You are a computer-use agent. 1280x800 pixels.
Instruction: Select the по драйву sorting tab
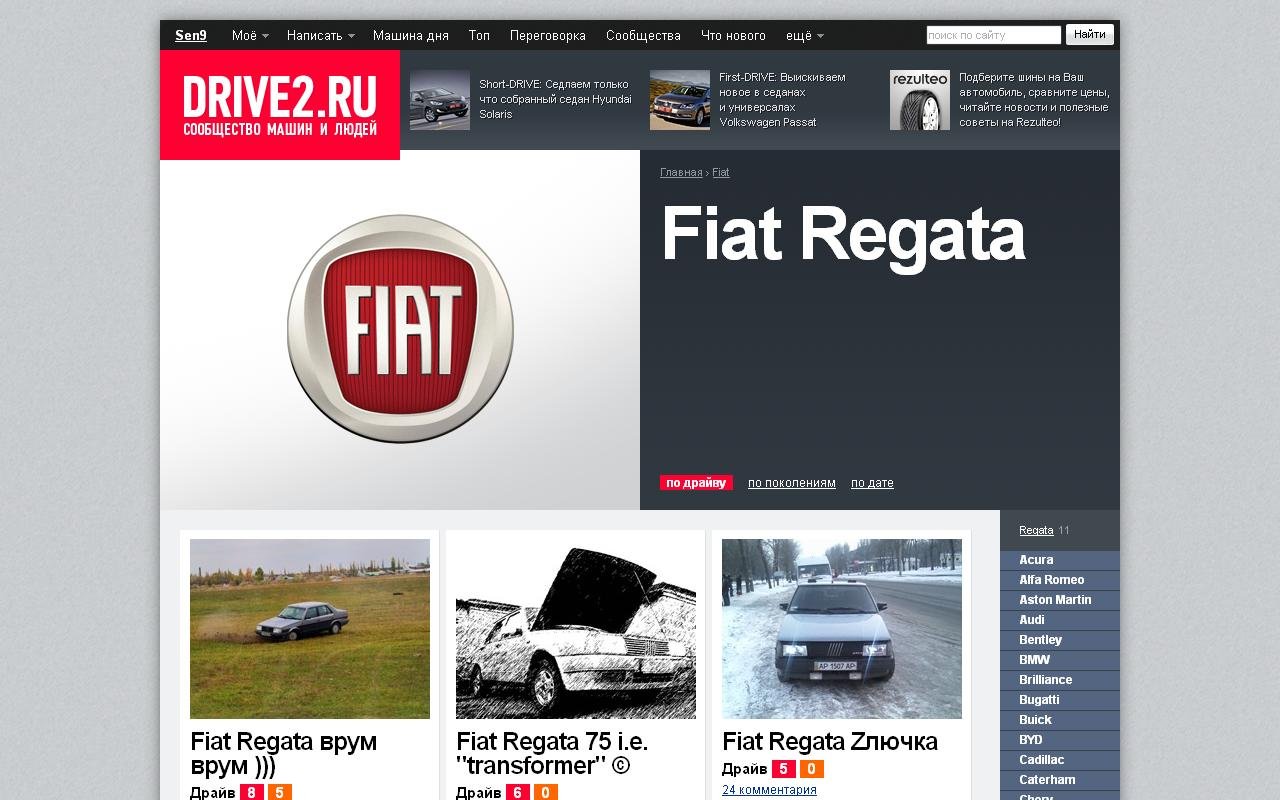click(696, 483)
